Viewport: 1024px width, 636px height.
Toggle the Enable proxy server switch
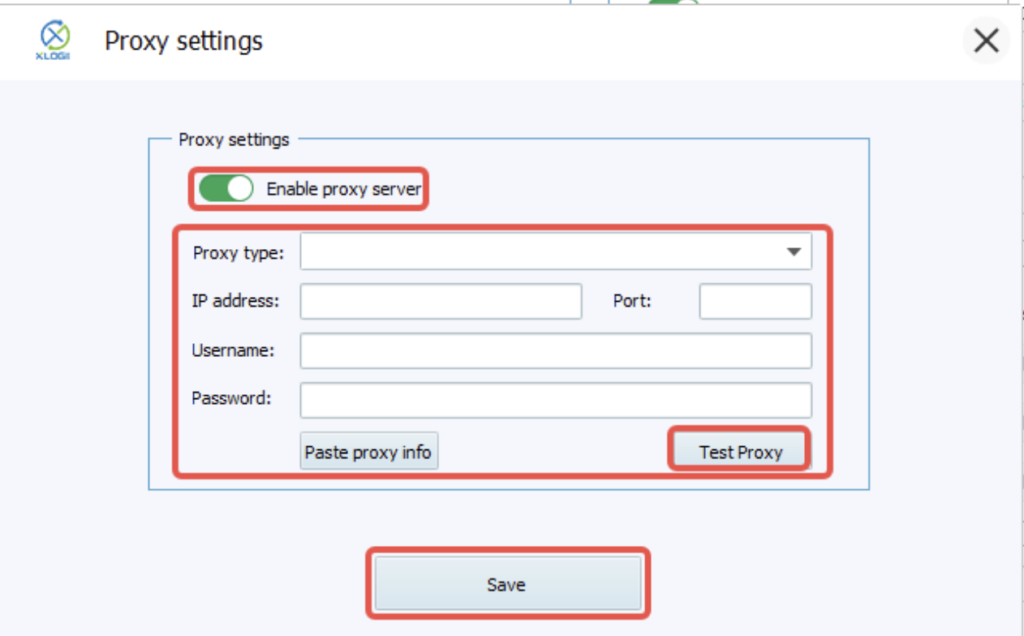point(226,189)
